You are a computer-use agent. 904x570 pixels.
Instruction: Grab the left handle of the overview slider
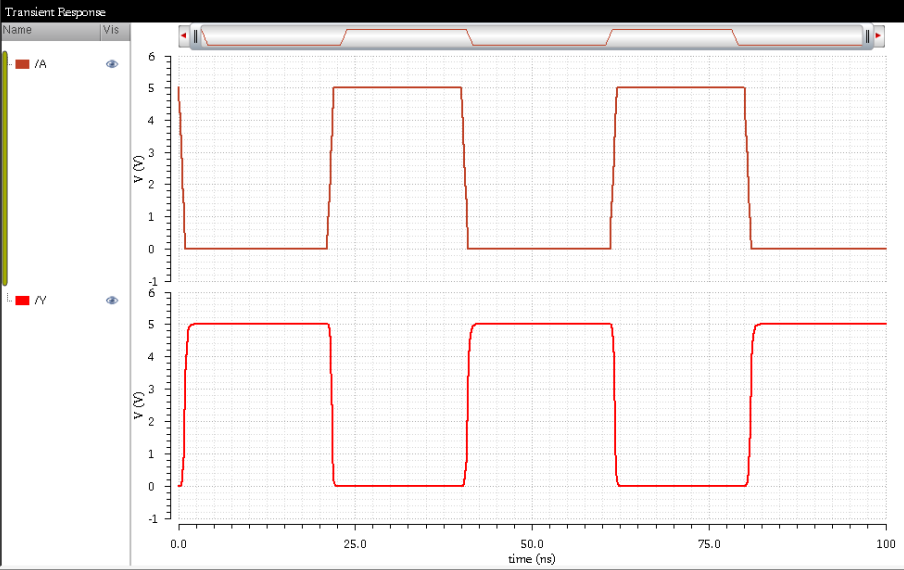click(196, 37)
